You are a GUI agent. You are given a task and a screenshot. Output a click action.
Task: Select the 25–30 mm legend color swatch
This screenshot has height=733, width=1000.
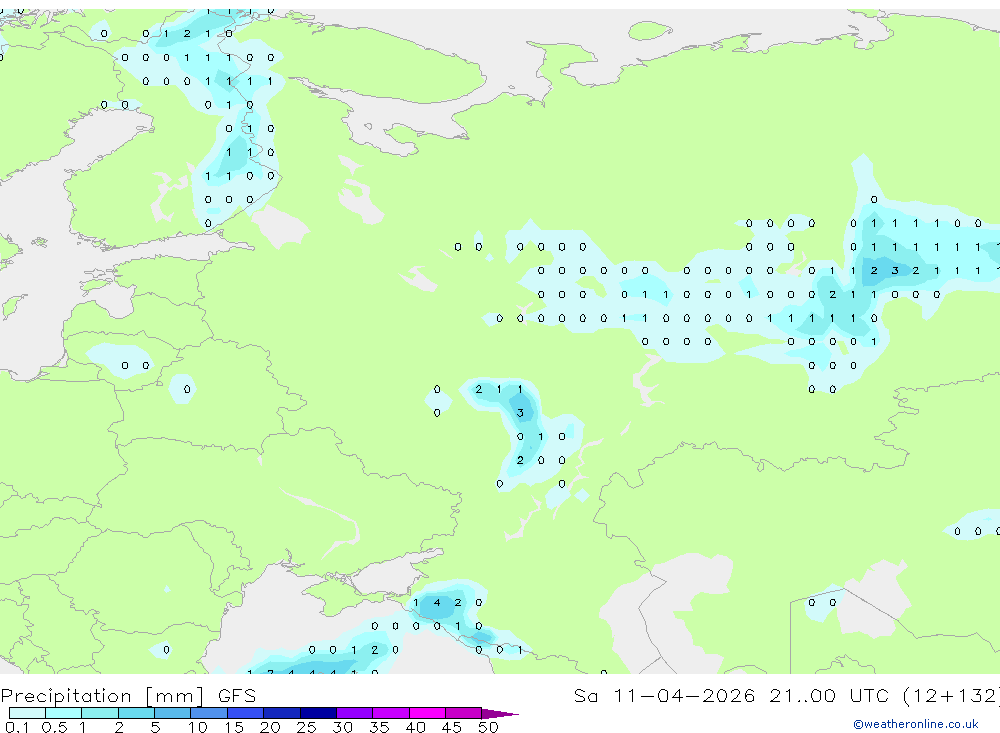tap(318, 713)
